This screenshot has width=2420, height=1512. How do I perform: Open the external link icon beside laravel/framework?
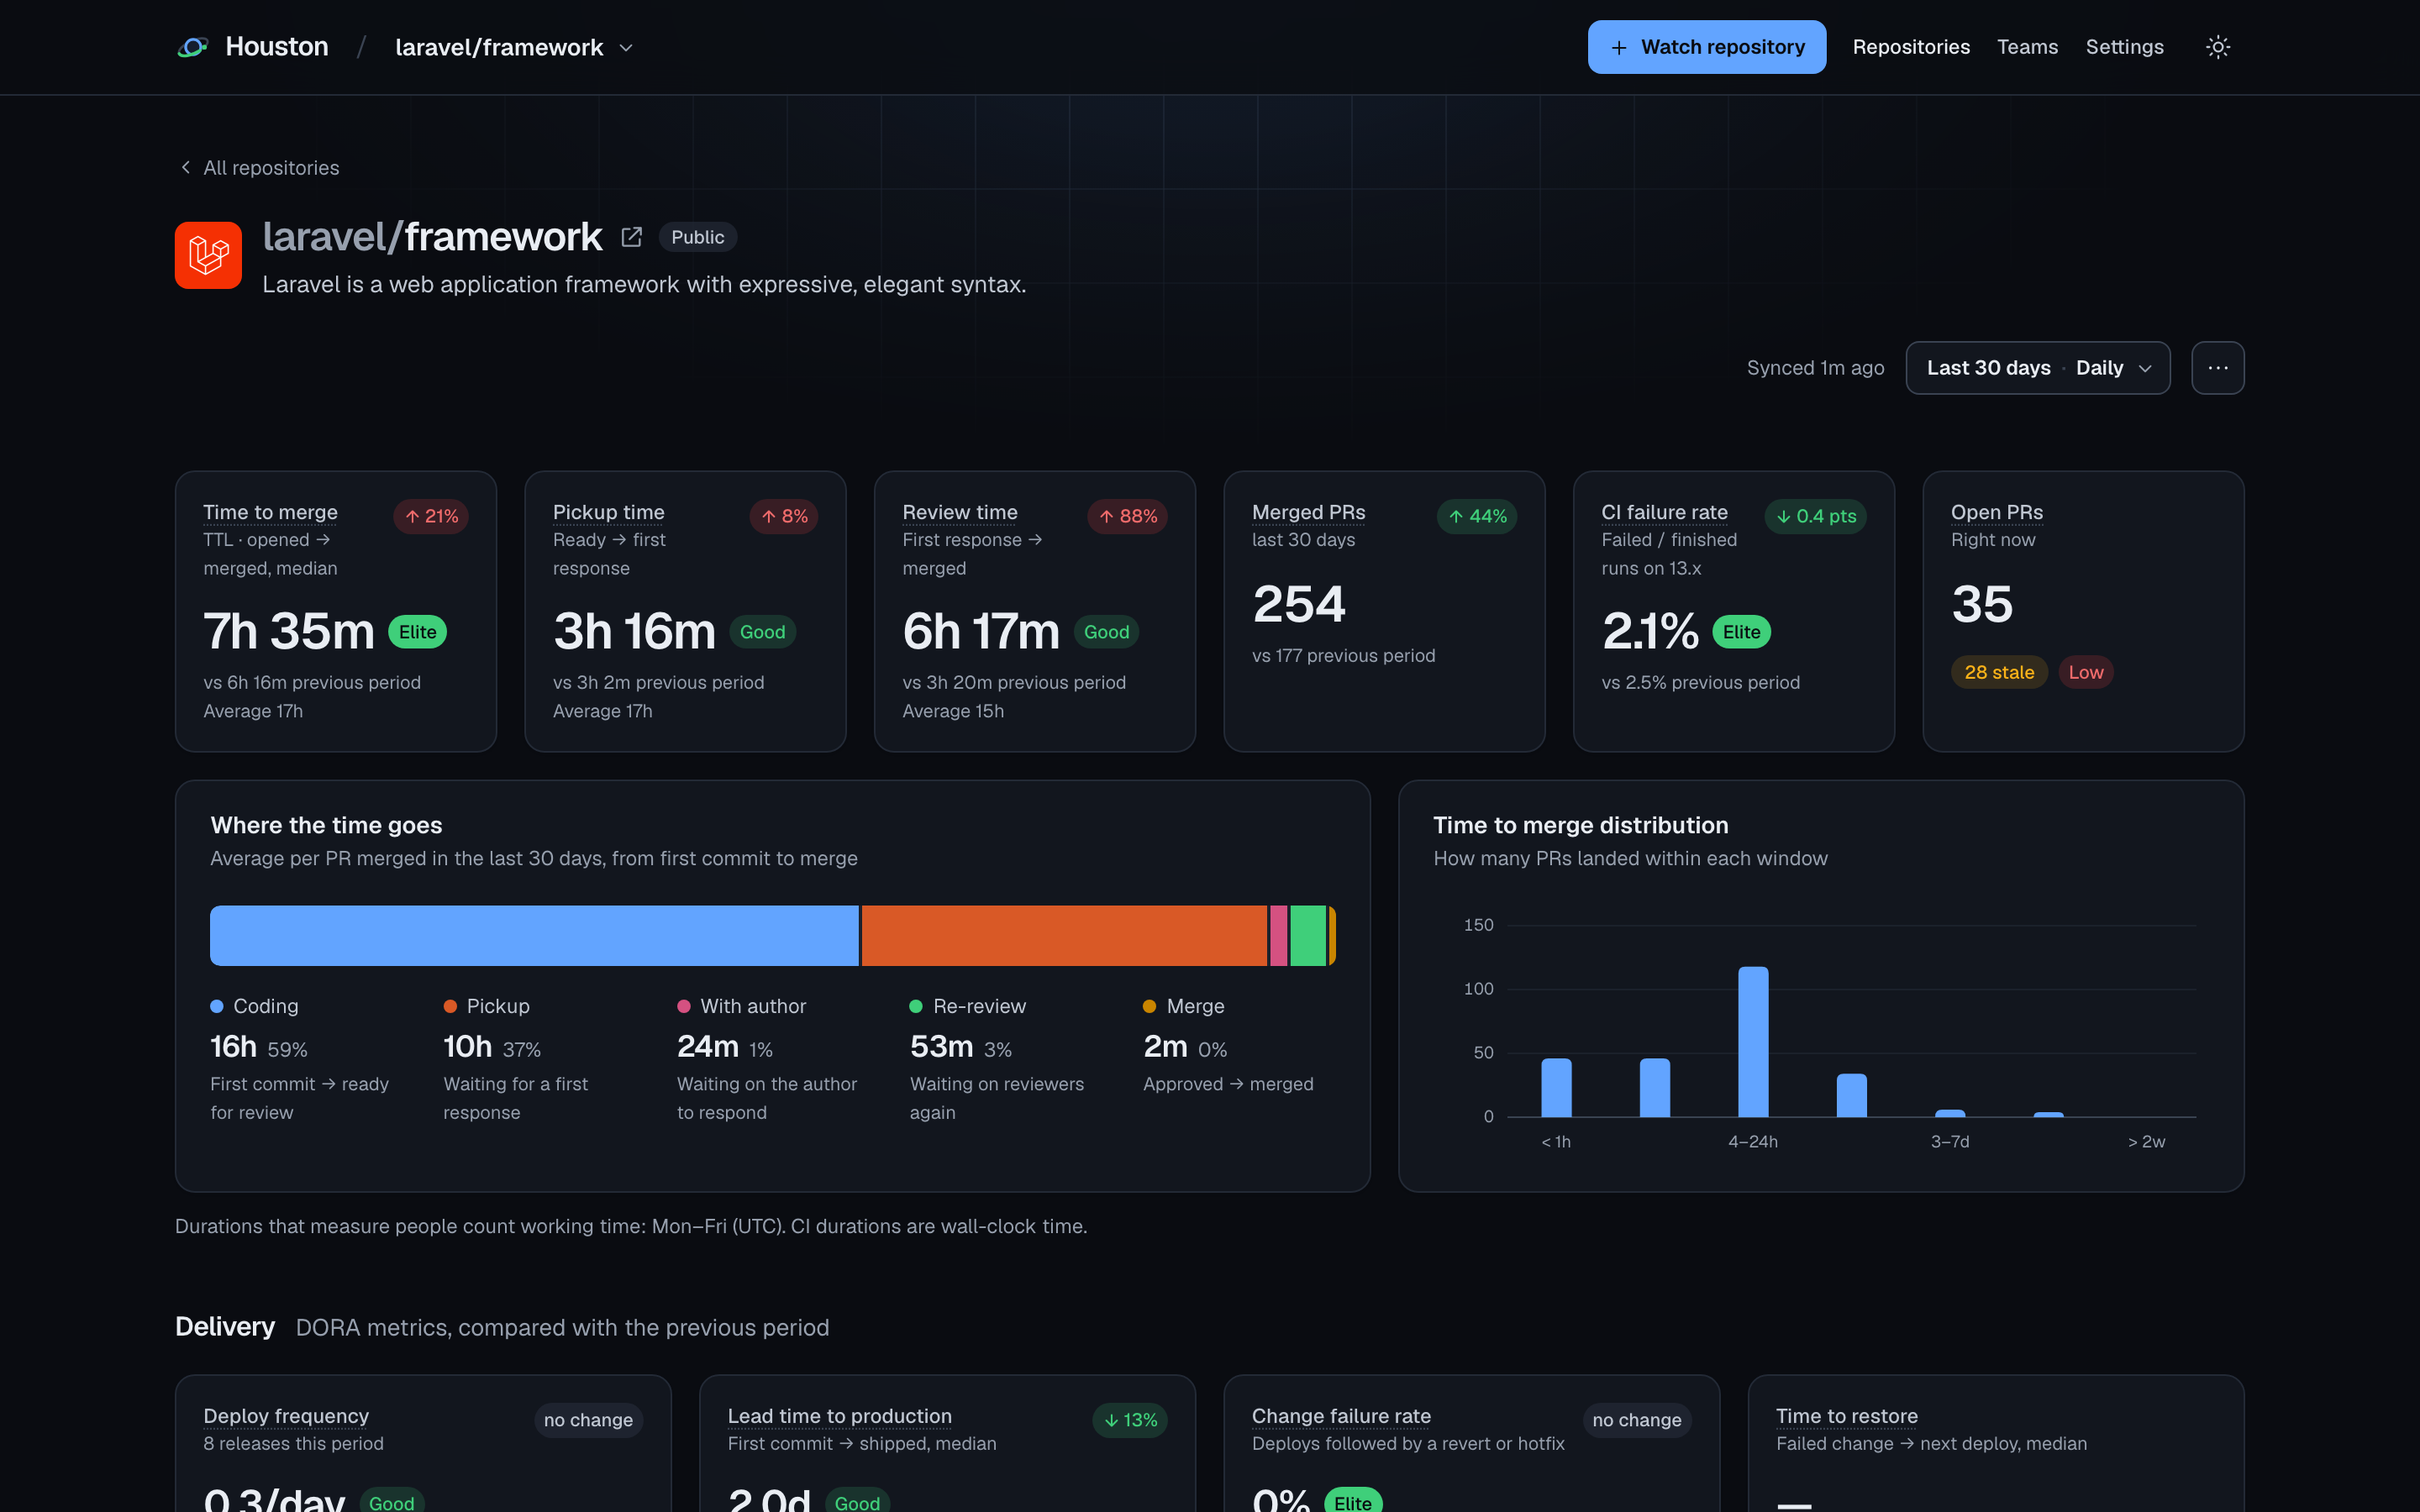(x=631, y=237)
